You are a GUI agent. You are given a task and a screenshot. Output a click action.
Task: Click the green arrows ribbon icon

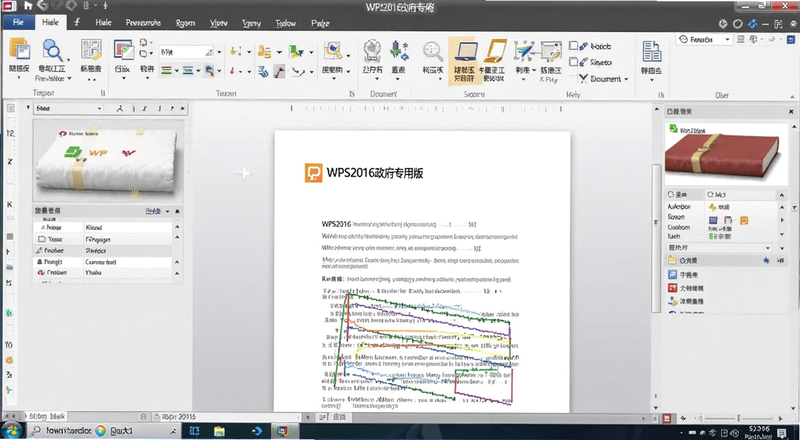(399, 51)
